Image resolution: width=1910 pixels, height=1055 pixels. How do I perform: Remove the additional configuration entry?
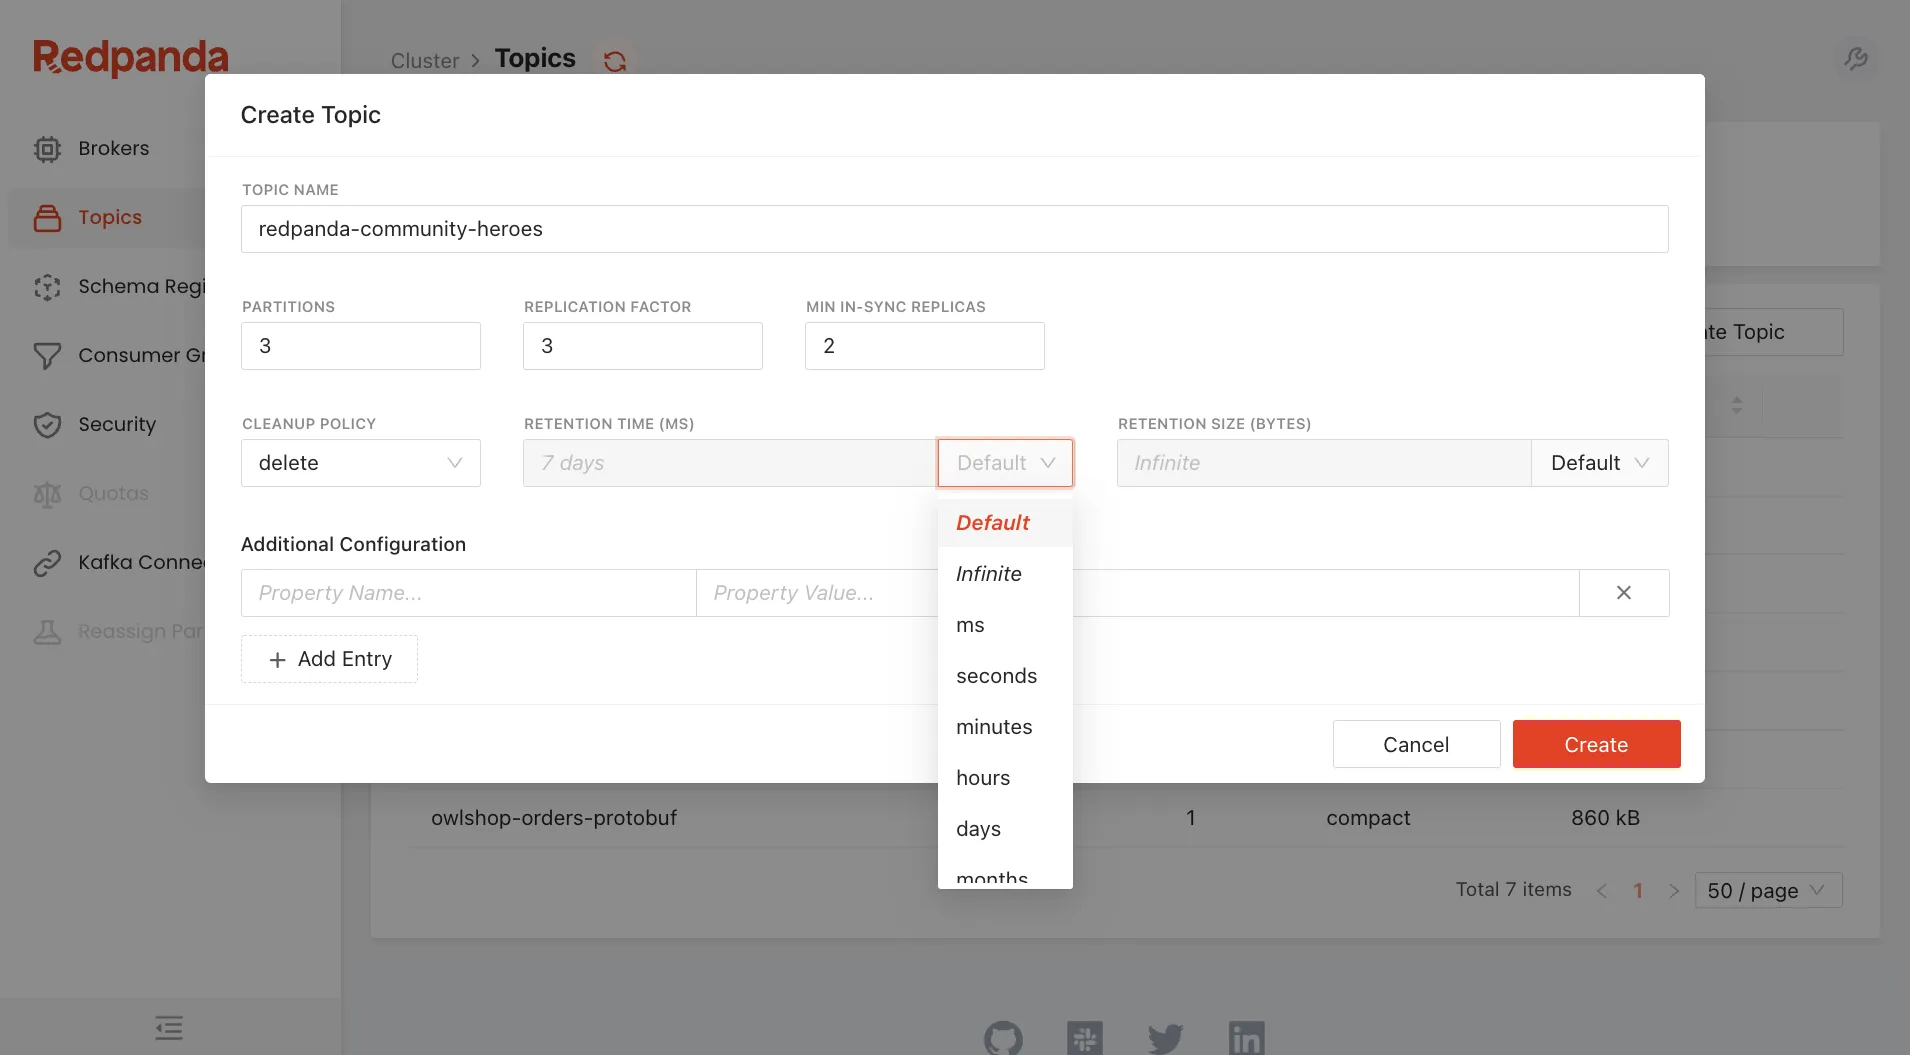[1624, 593]
